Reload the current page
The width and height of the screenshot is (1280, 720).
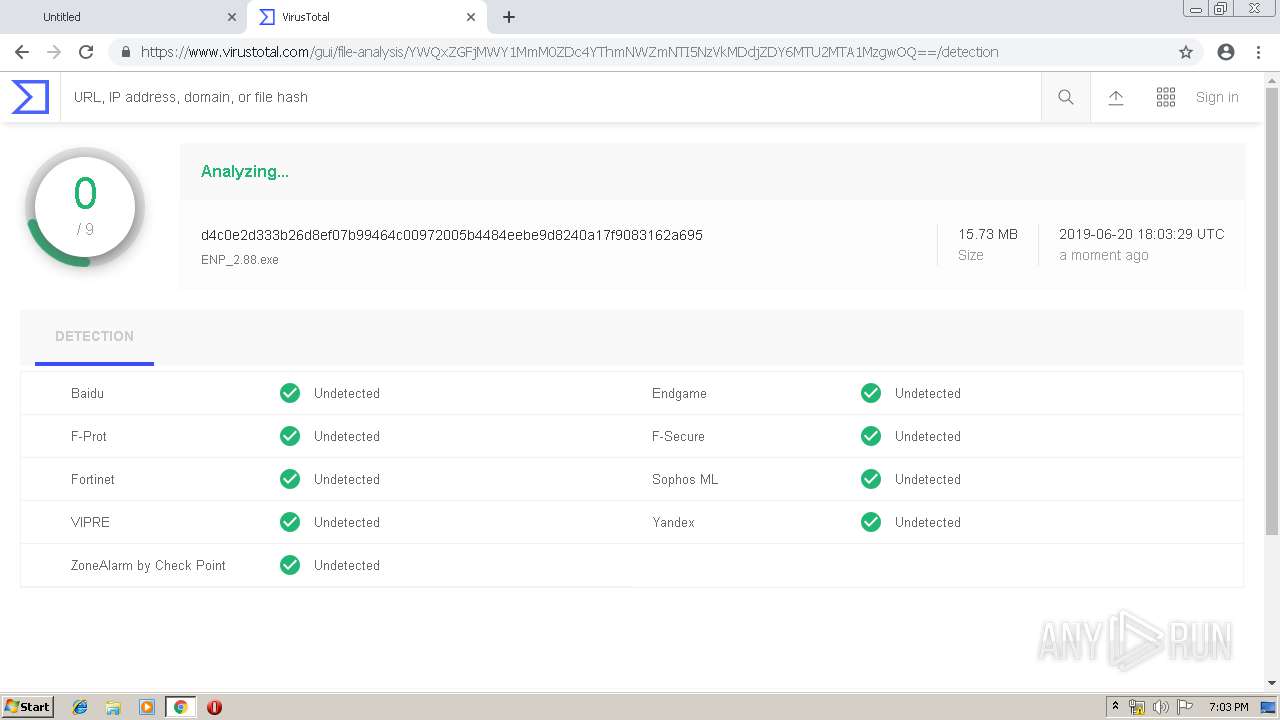click(x=86, y=52)
